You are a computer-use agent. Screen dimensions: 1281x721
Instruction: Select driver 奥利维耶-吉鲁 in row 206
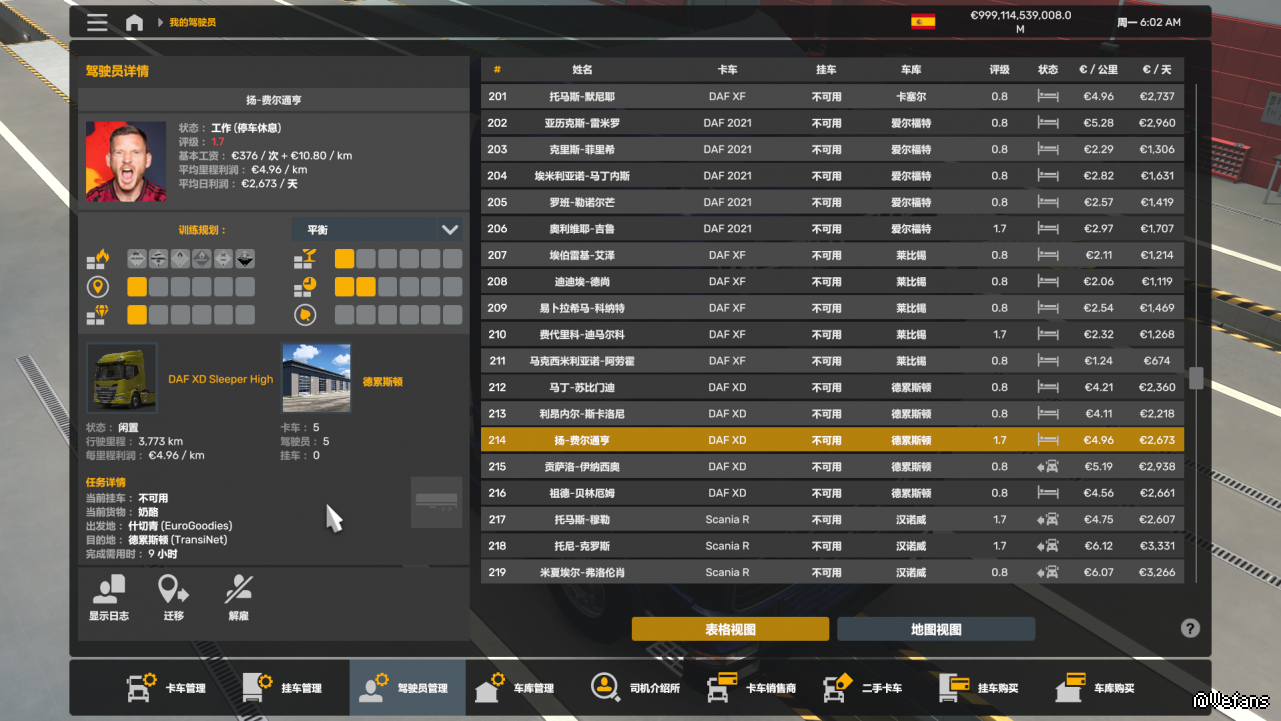(x=832, y=229)
